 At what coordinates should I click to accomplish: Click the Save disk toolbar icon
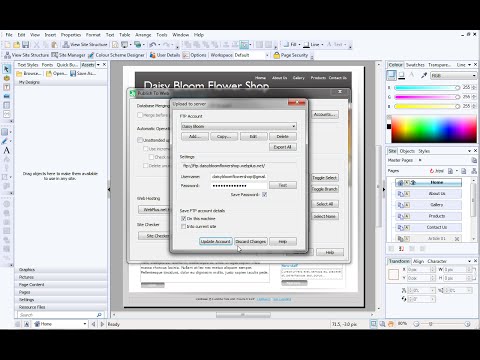[x=26, y=45]
